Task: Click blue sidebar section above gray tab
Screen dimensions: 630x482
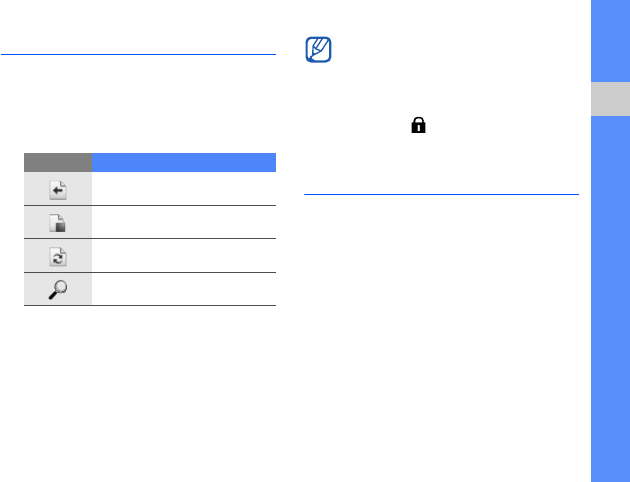Action: (x=609, y=40)
